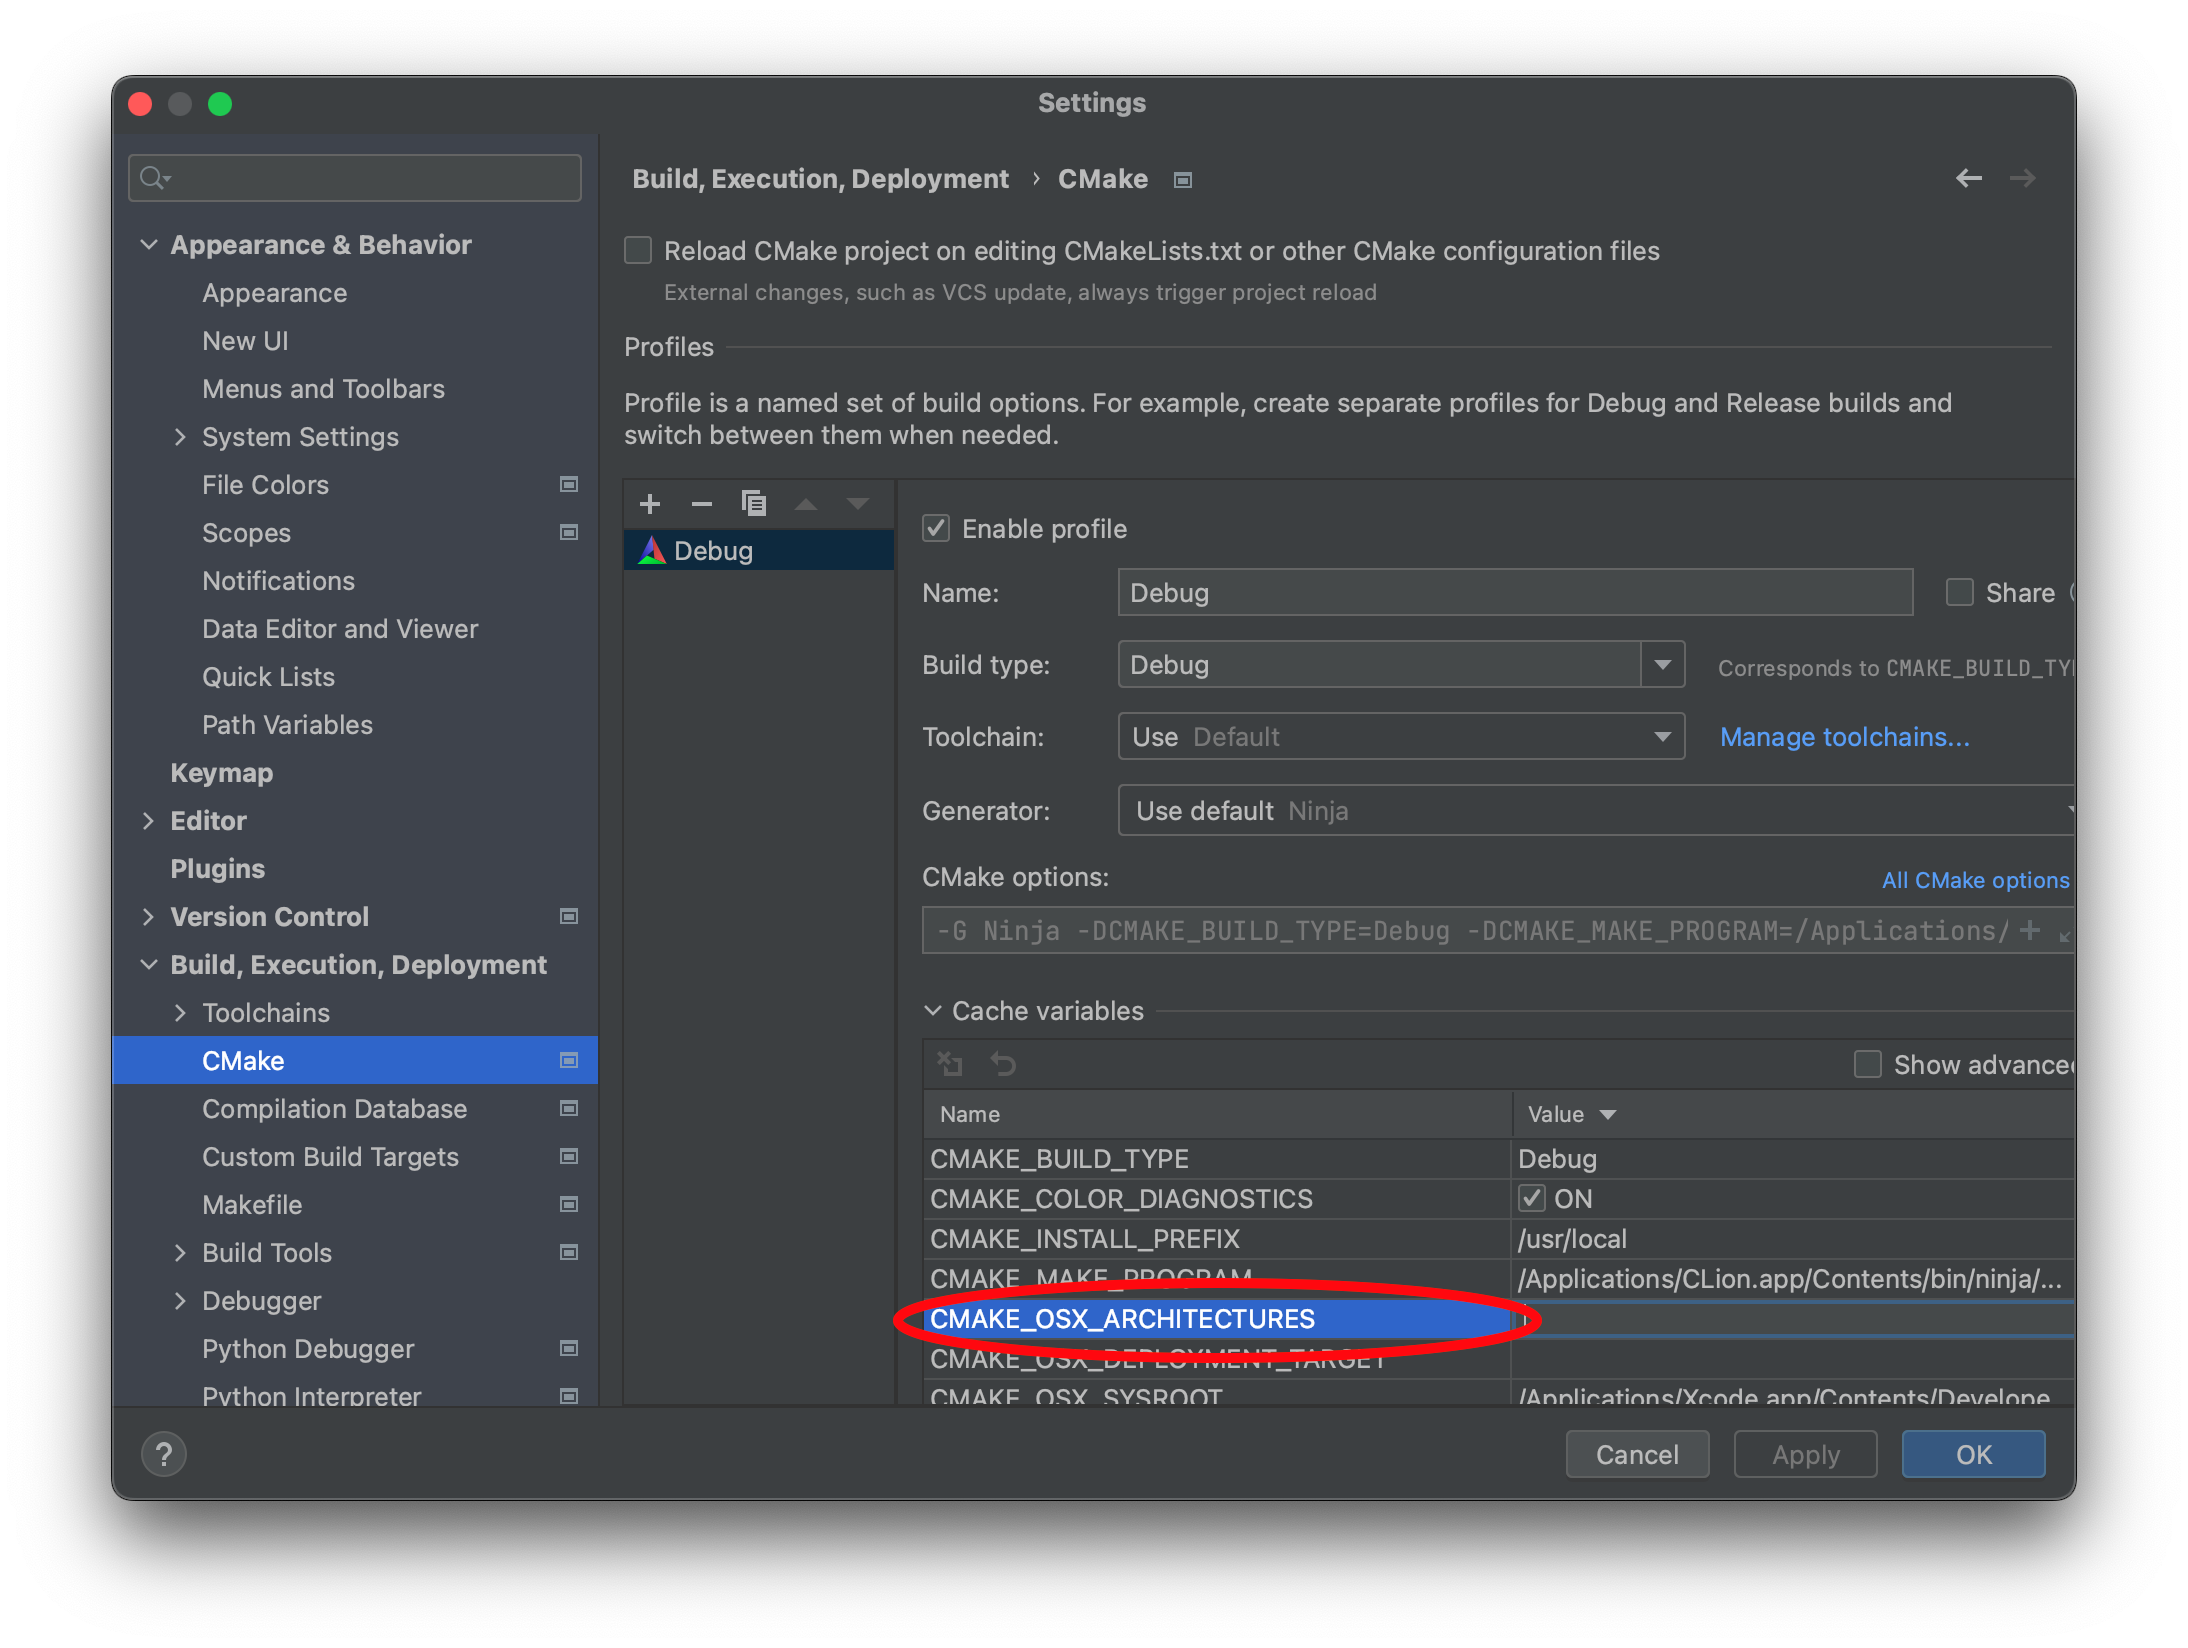Click Build, Execution, Deployment breadcrumb
The image size is (2188, 1648).
click(821, 179)
